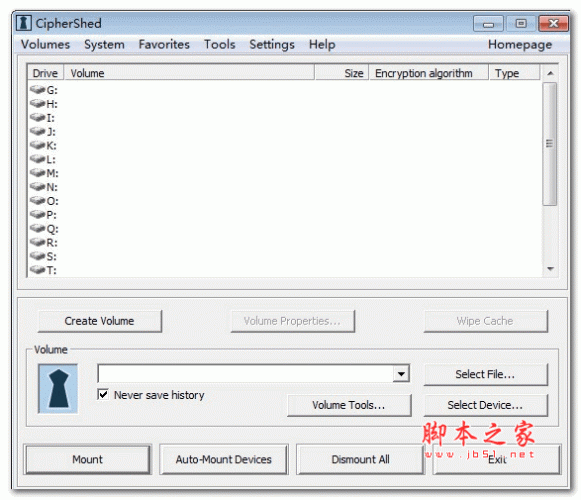581x500 pixels.
Task: Click the Dismount All button
Action: 361,459
